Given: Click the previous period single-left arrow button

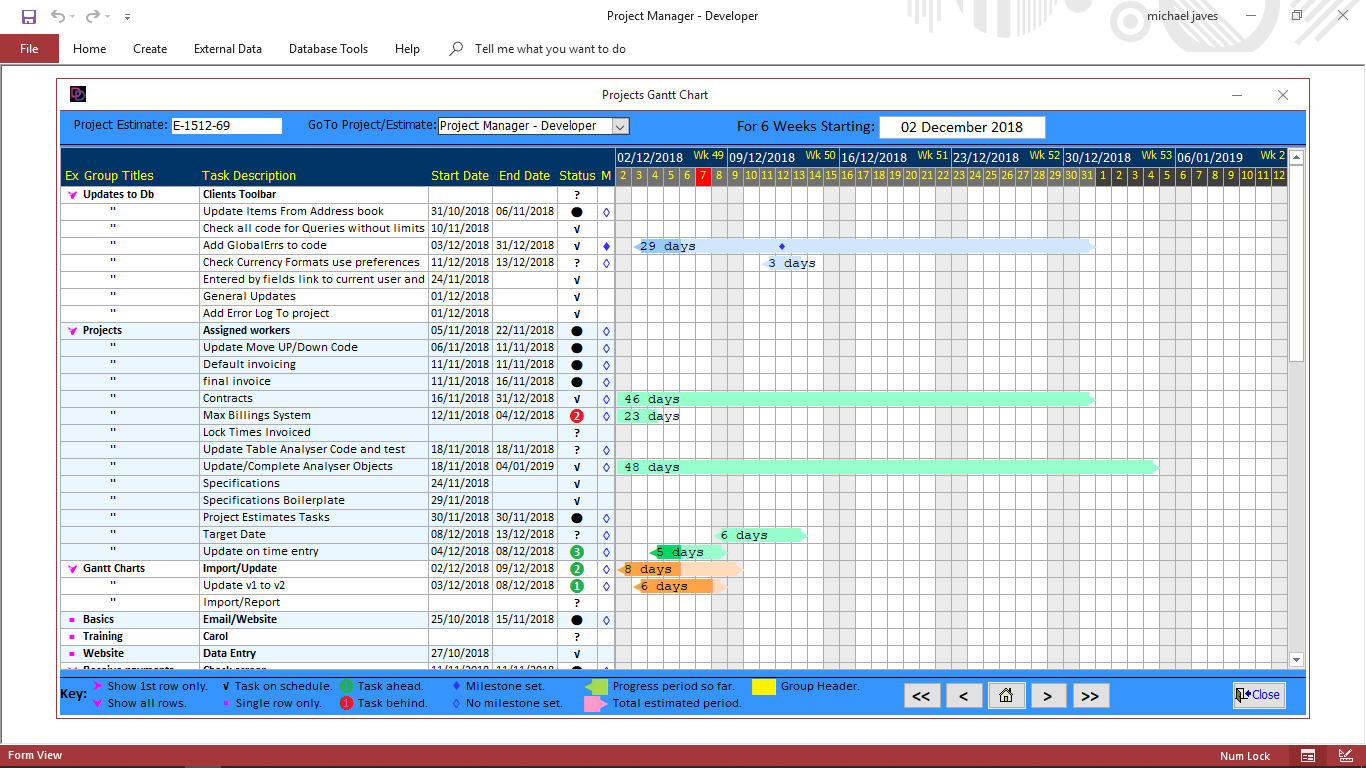Looking at the screenshot, I should click(x=964, y=696).
